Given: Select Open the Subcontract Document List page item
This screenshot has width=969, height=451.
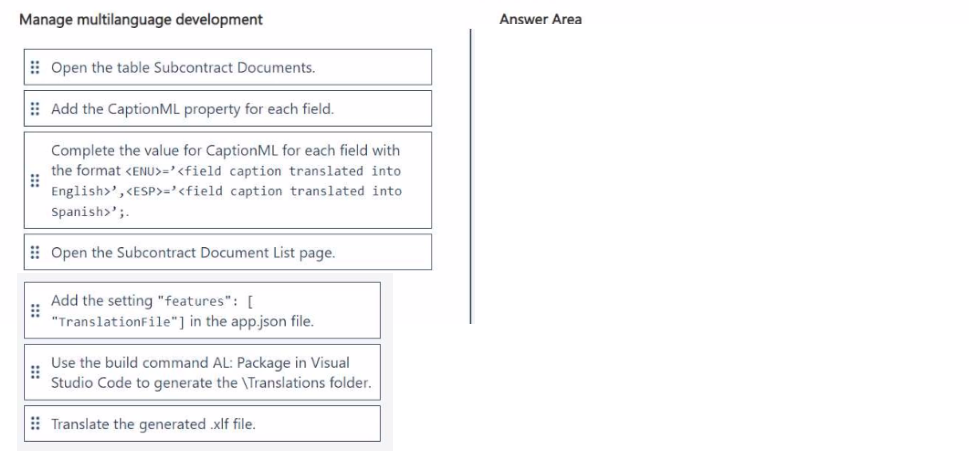Looking at the screenshot, I should 227,252.
